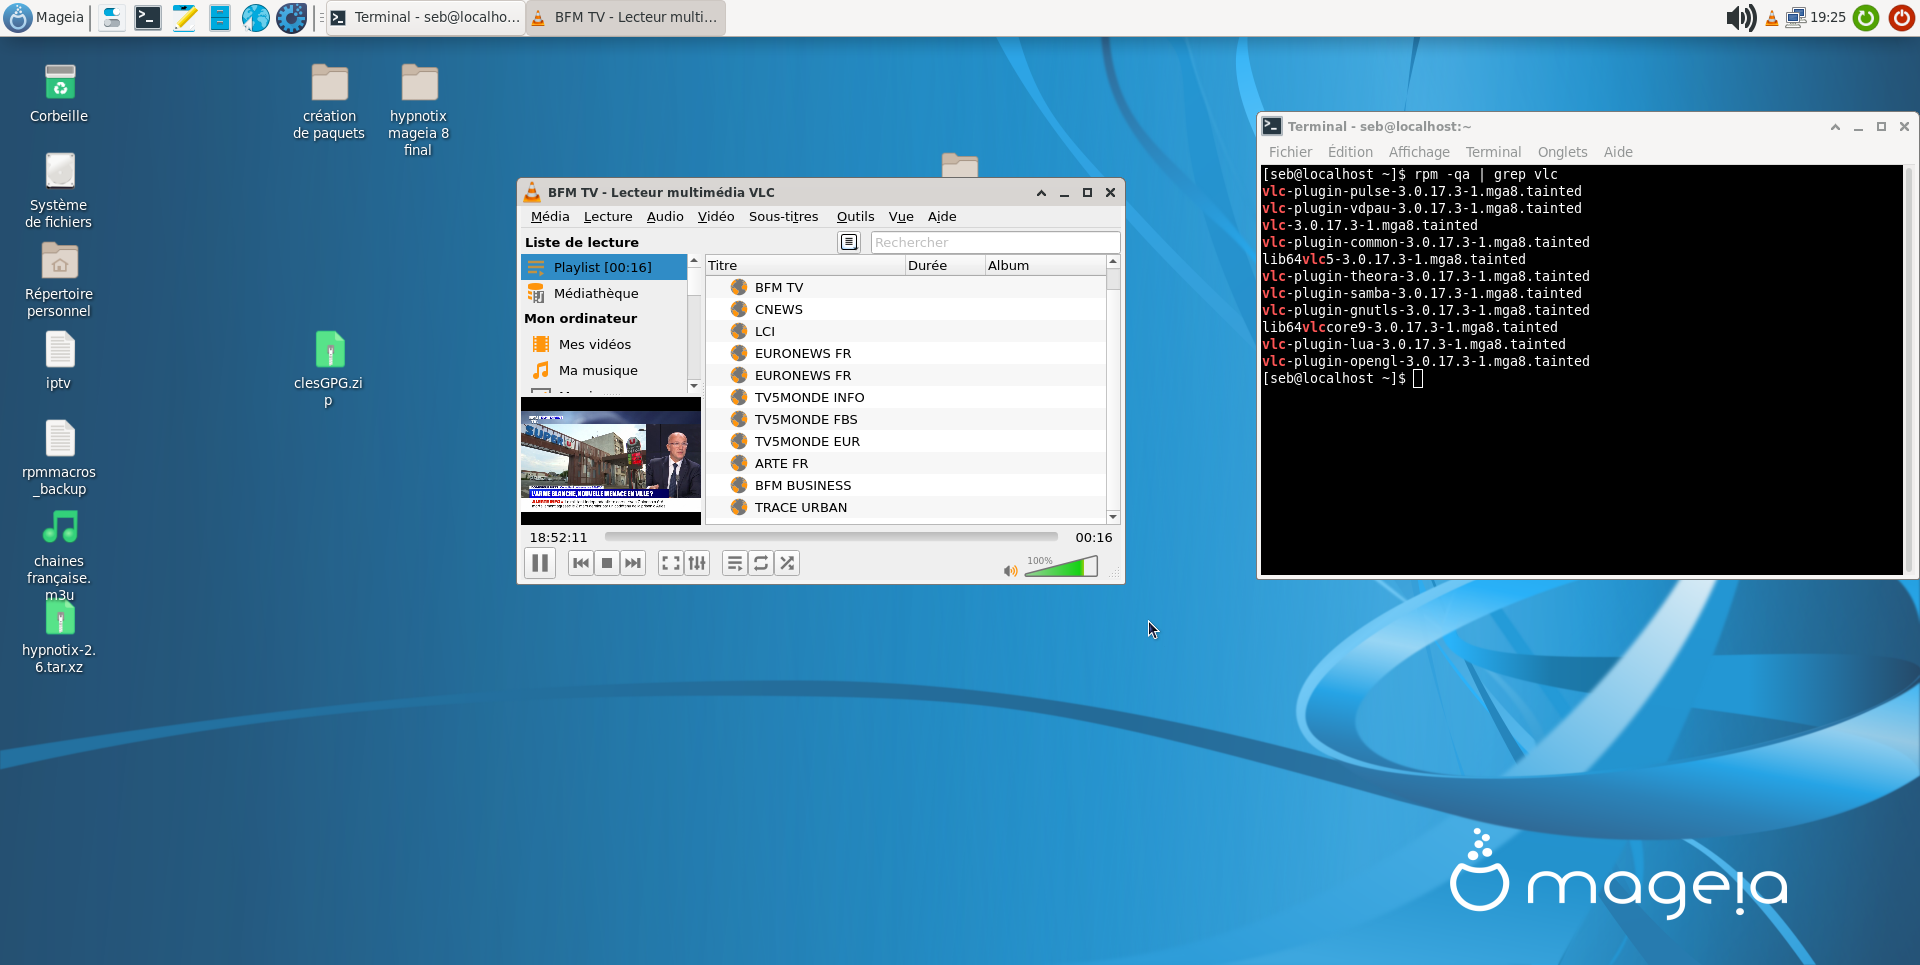The height and width of the screenshot is (965, 1920).
Task: Select hypnotix mageia 8 final folder
Action: [418, 110]
